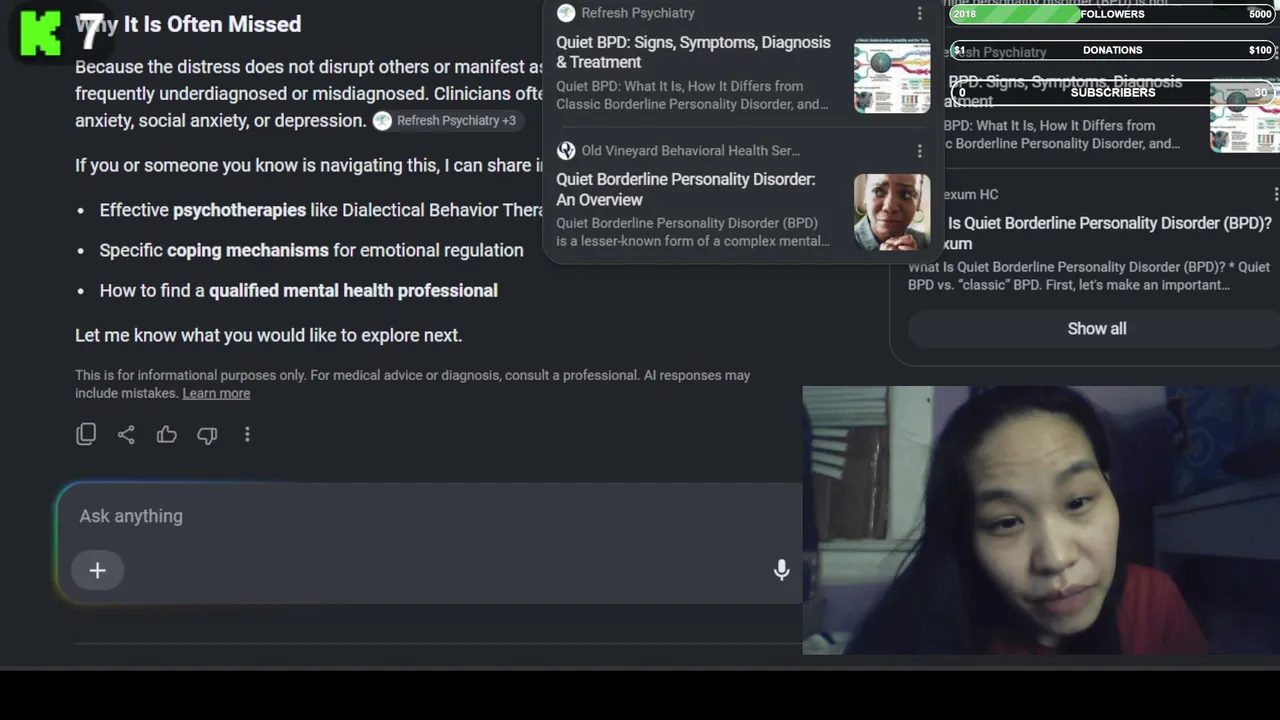Image resolution: width=1280 pixels, height=720 pixels.
Task: Click the Refresh Psychiatry favicon in the popup card
Action: point(566,13)
